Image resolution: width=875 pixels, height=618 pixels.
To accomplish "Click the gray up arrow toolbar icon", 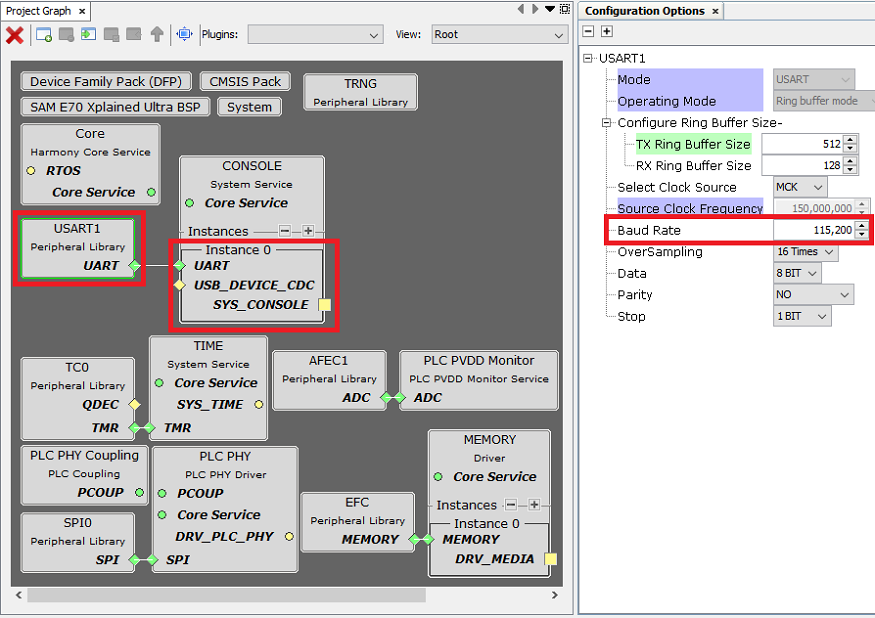I will [x=157, y=35].
